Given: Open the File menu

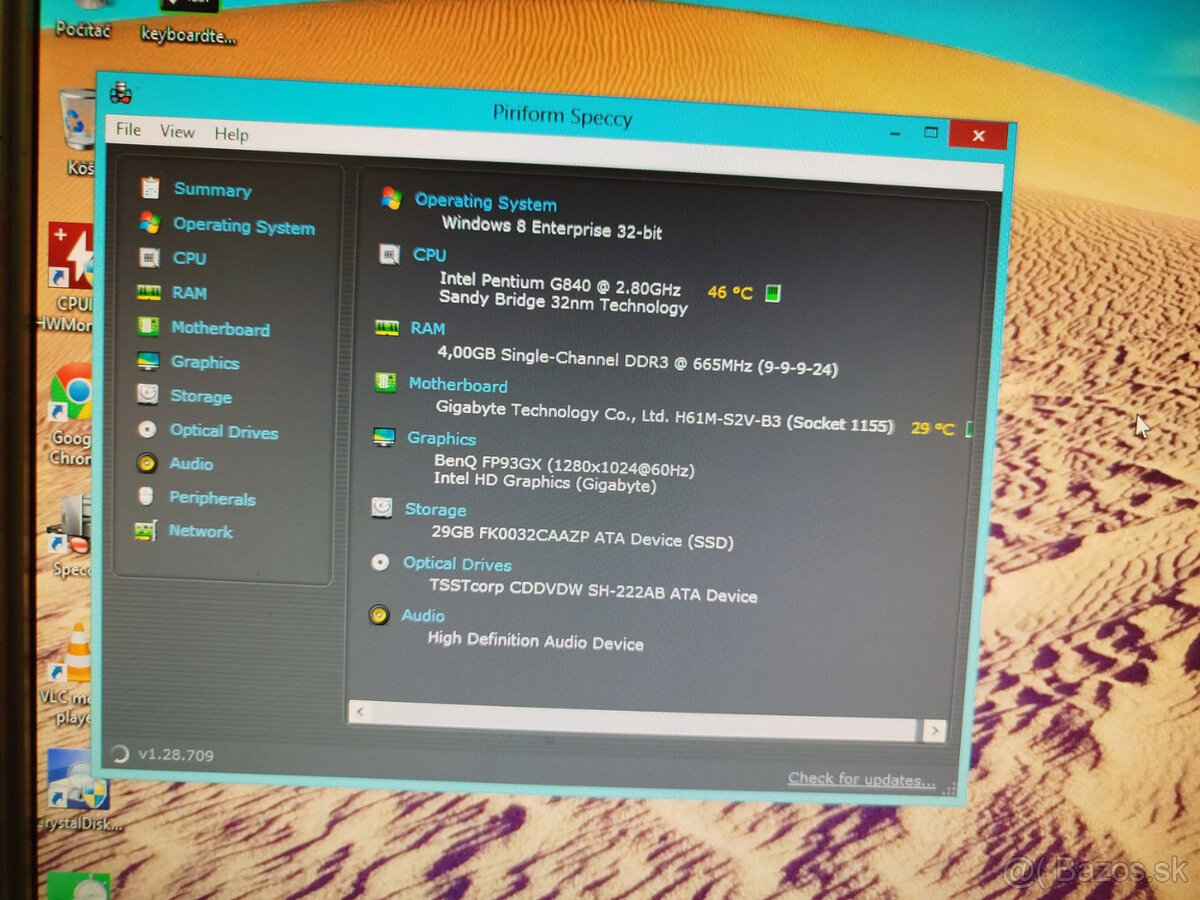Looking at the screenshot, I should coord(128,129).
